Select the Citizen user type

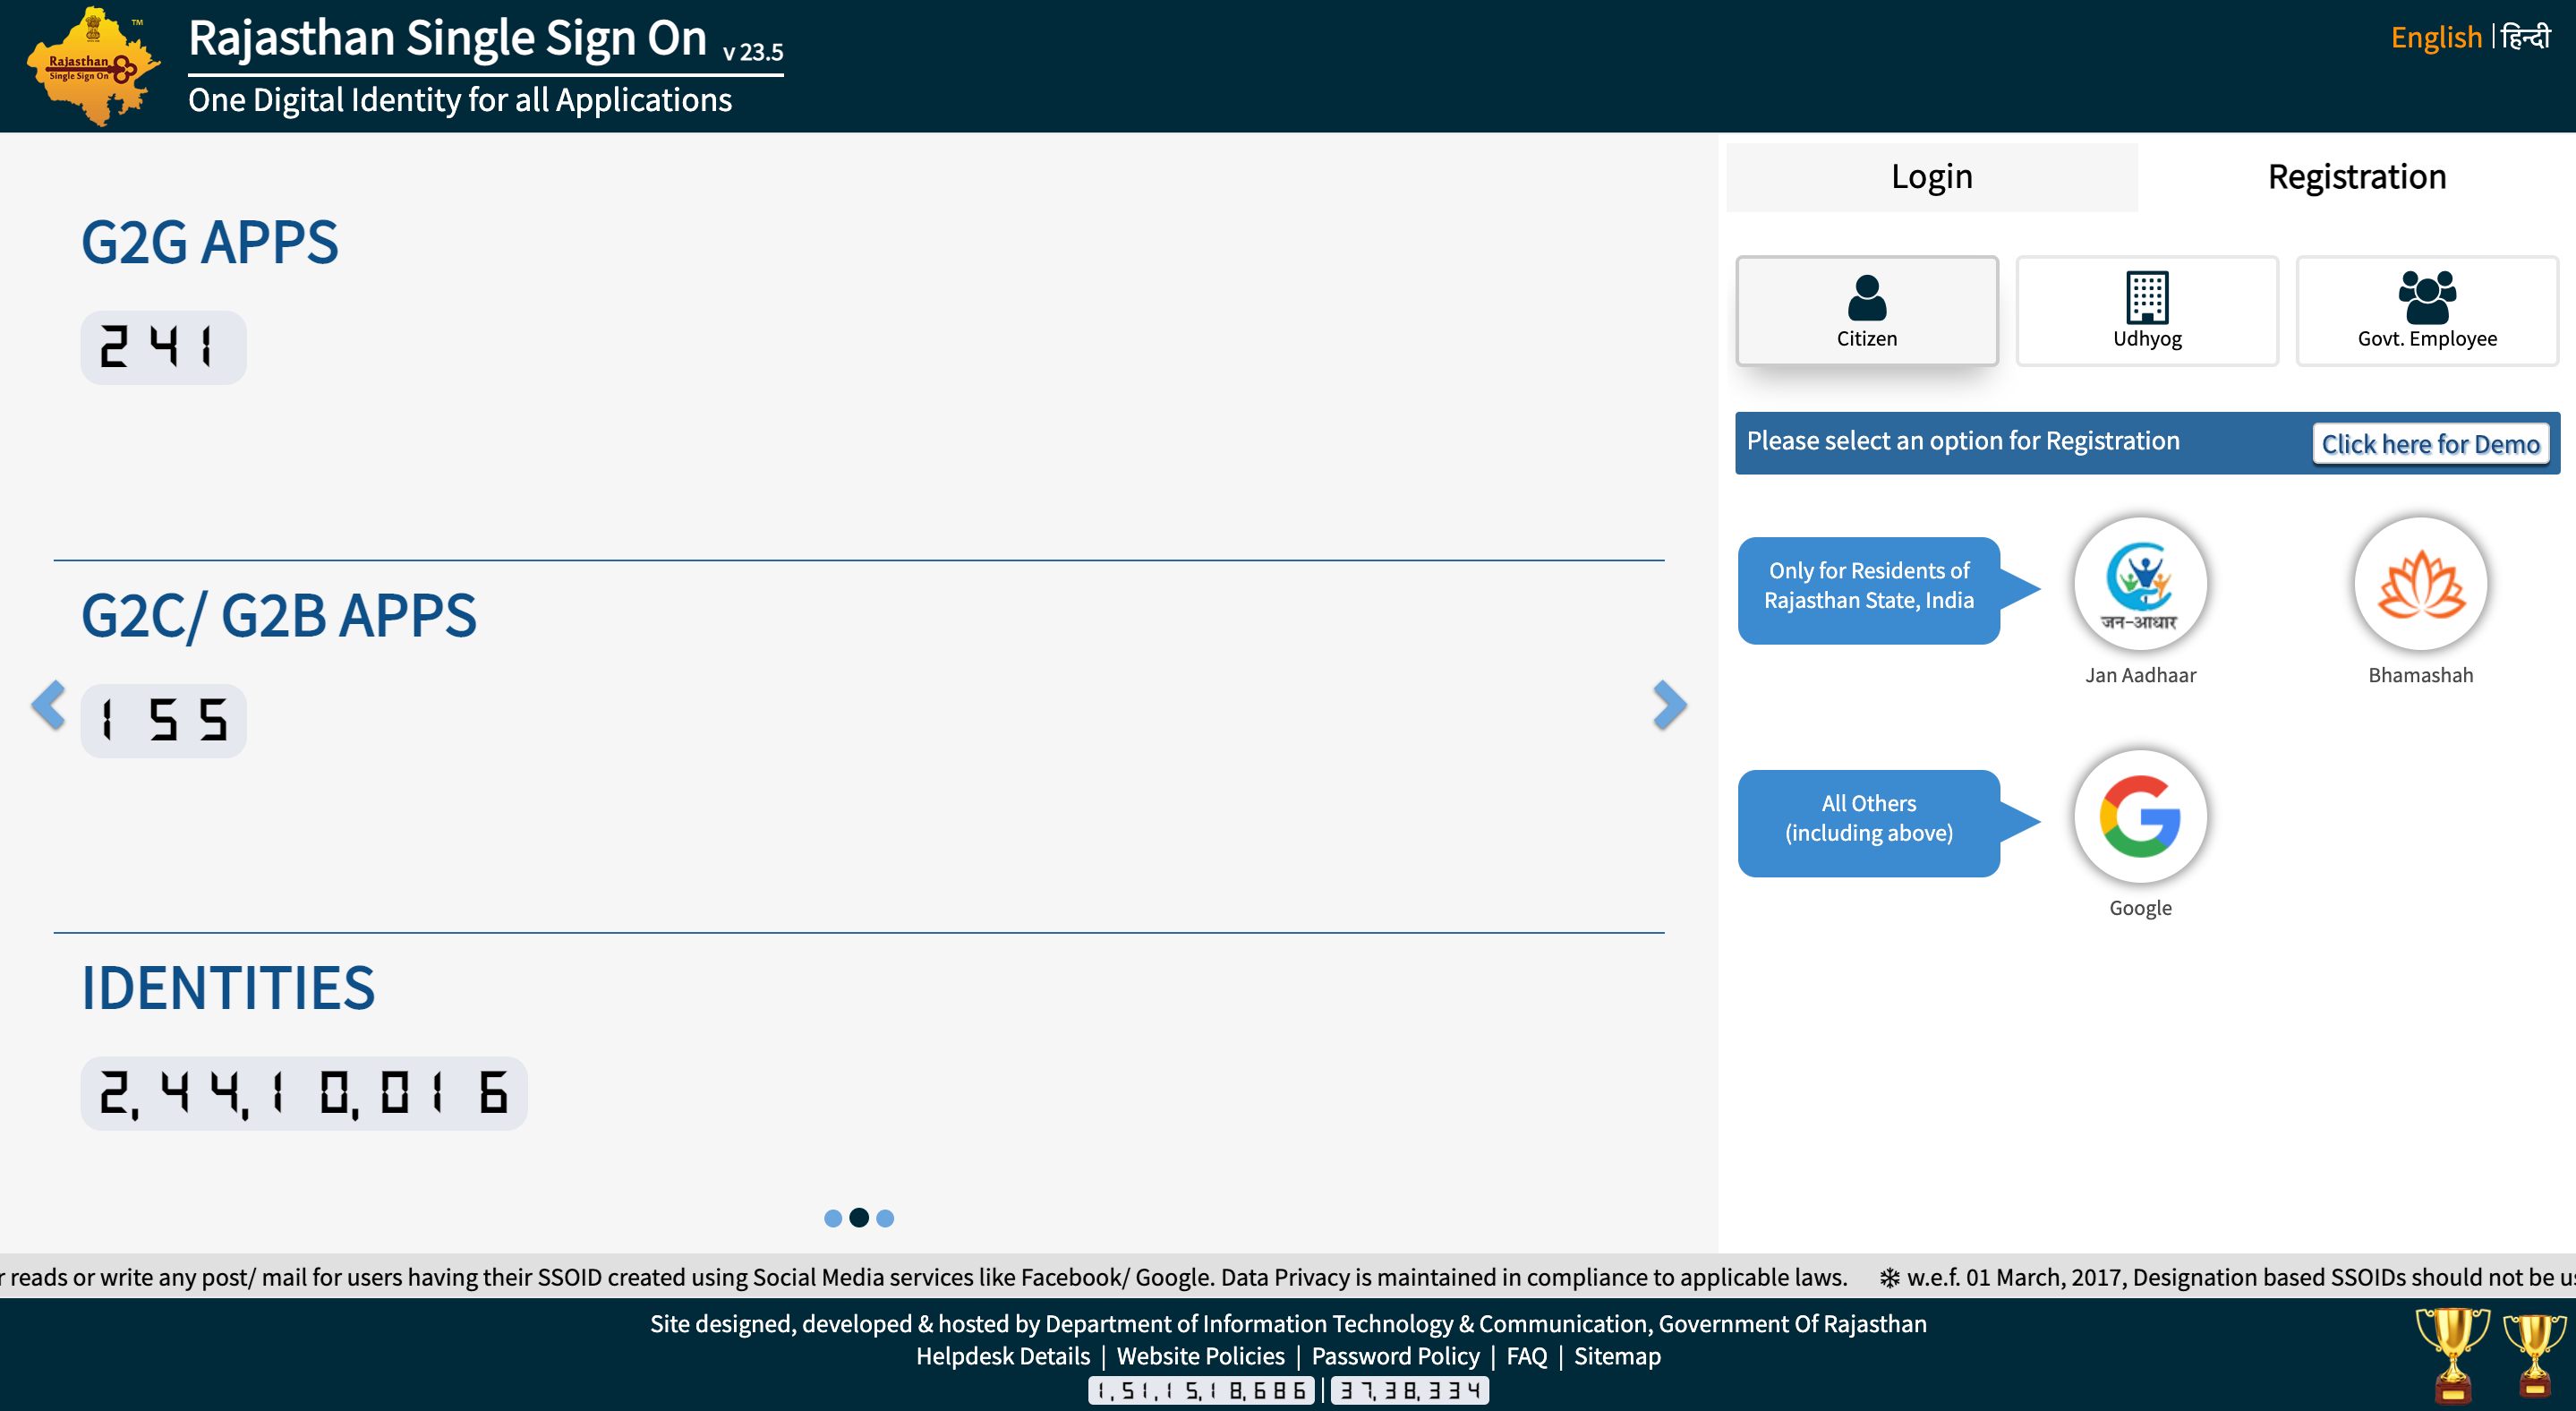coord(1866,311)
